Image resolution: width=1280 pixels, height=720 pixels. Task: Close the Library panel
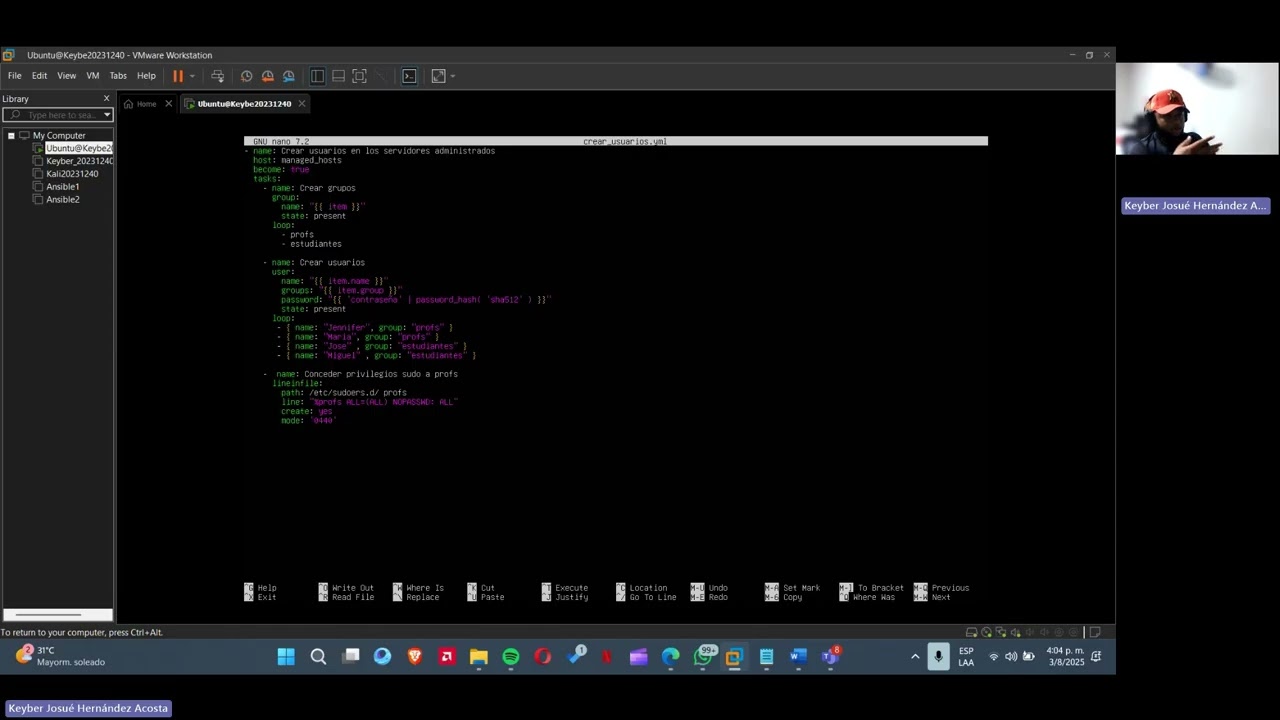(x=106, y=99)
